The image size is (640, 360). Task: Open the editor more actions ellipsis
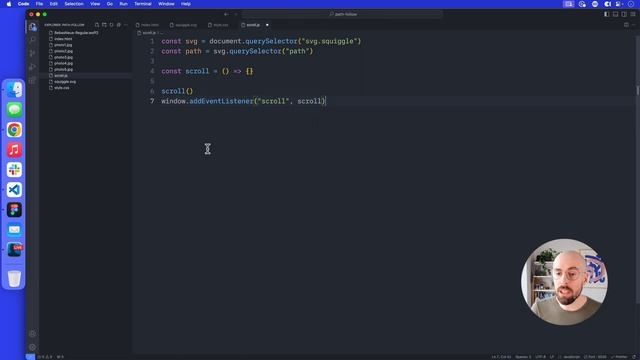click(x=634, y=25)
